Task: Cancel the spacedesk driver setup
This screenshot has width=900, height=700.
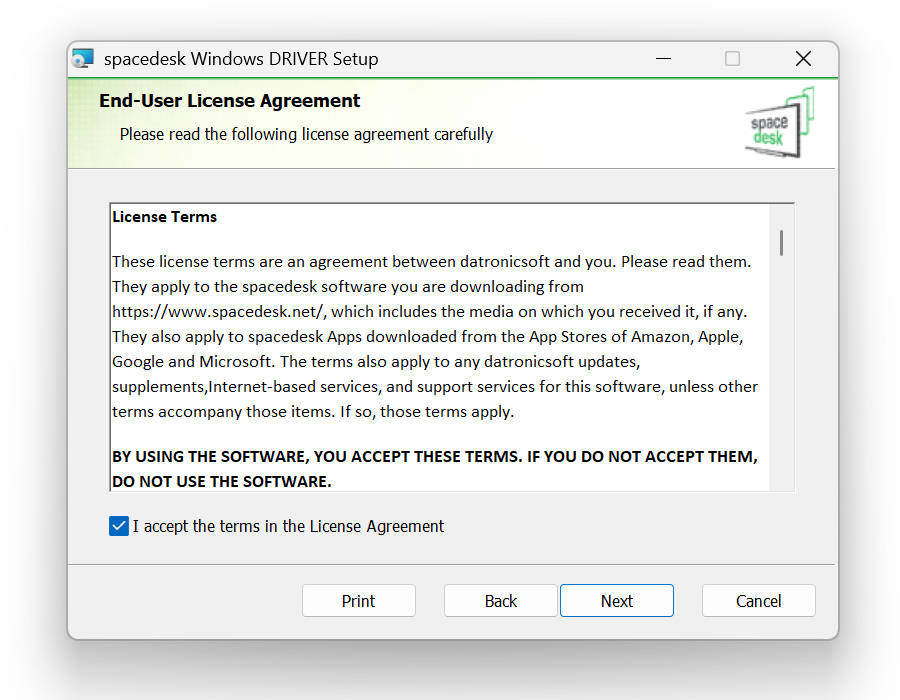Action: coord(758,601)
